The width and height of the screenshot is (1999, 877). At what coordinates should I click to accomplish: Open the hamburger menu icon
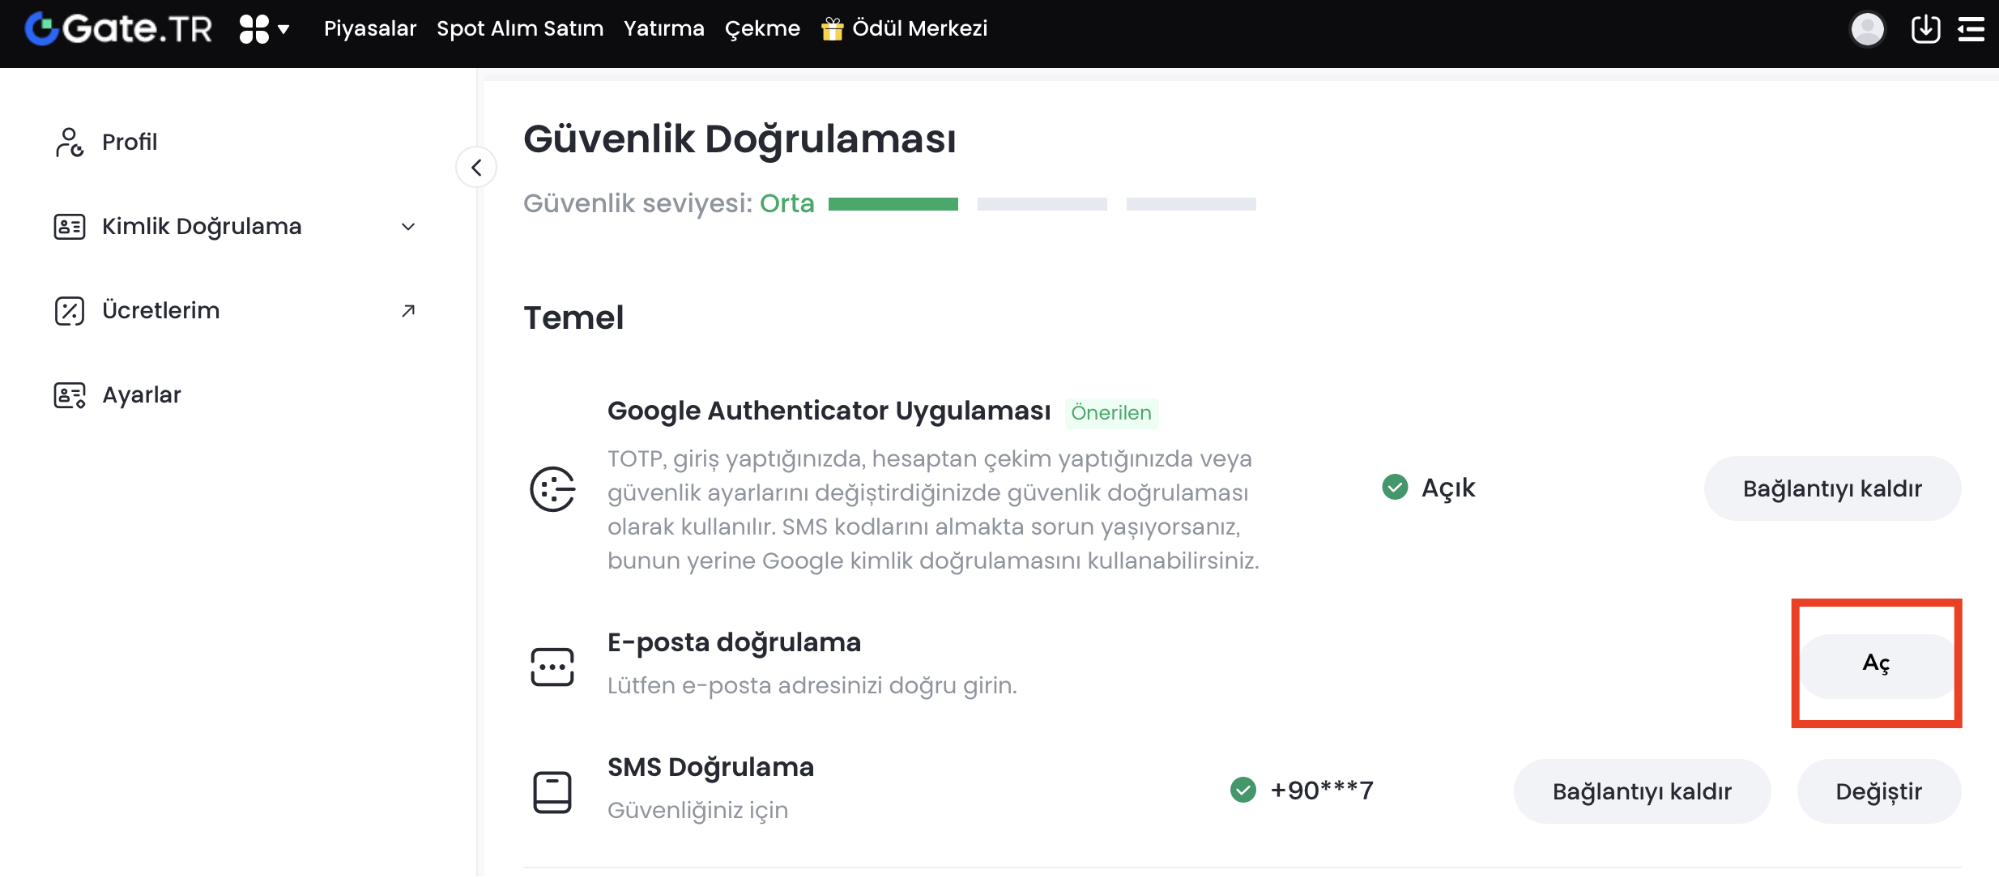1971,29
